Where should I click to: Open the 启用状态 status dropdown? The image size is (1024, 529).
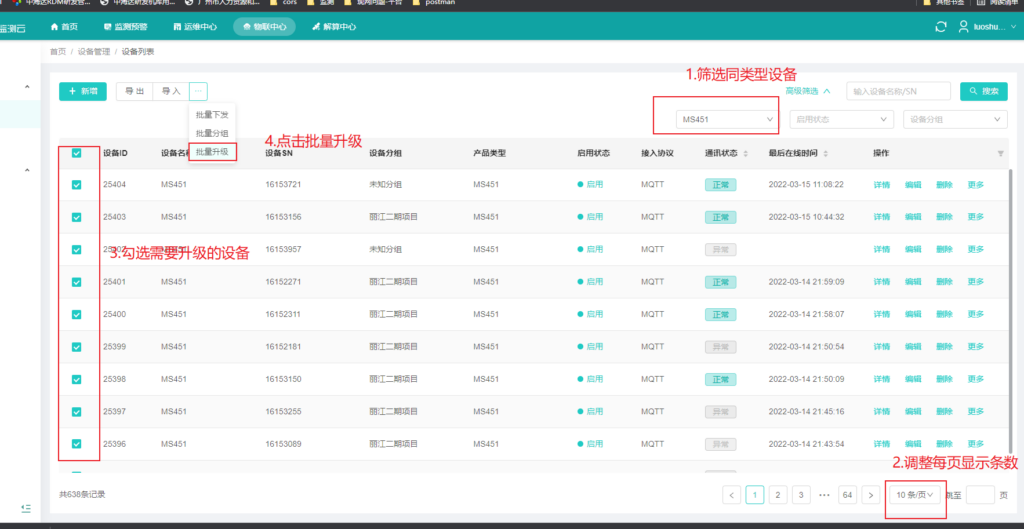click(x=841, y=119)
